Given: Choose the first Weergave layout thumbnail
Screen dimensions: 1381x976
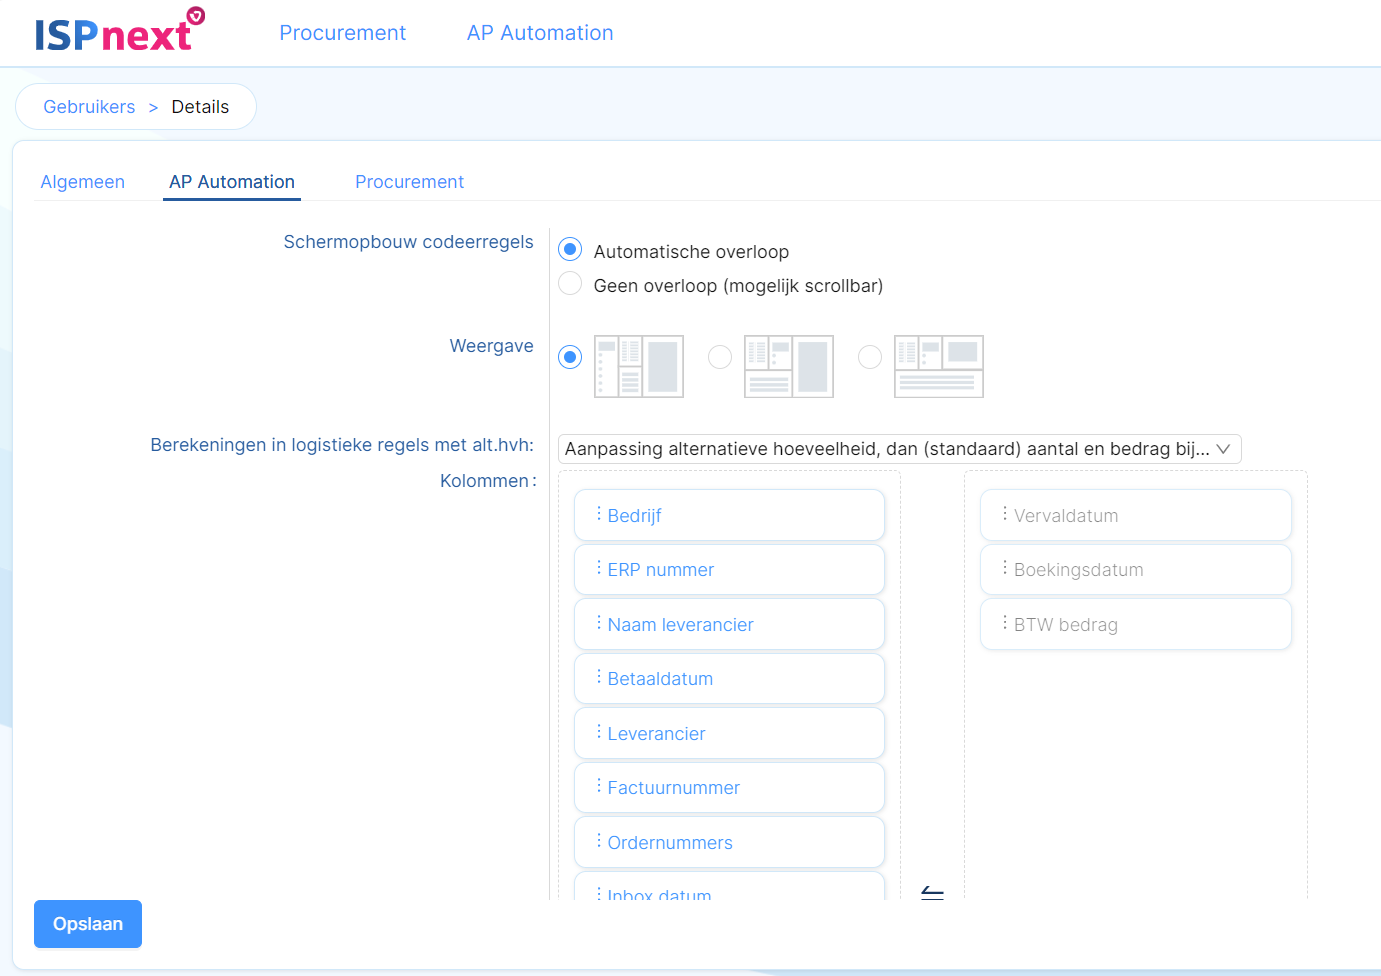Looking at the screenshot, I should [639, 367].
